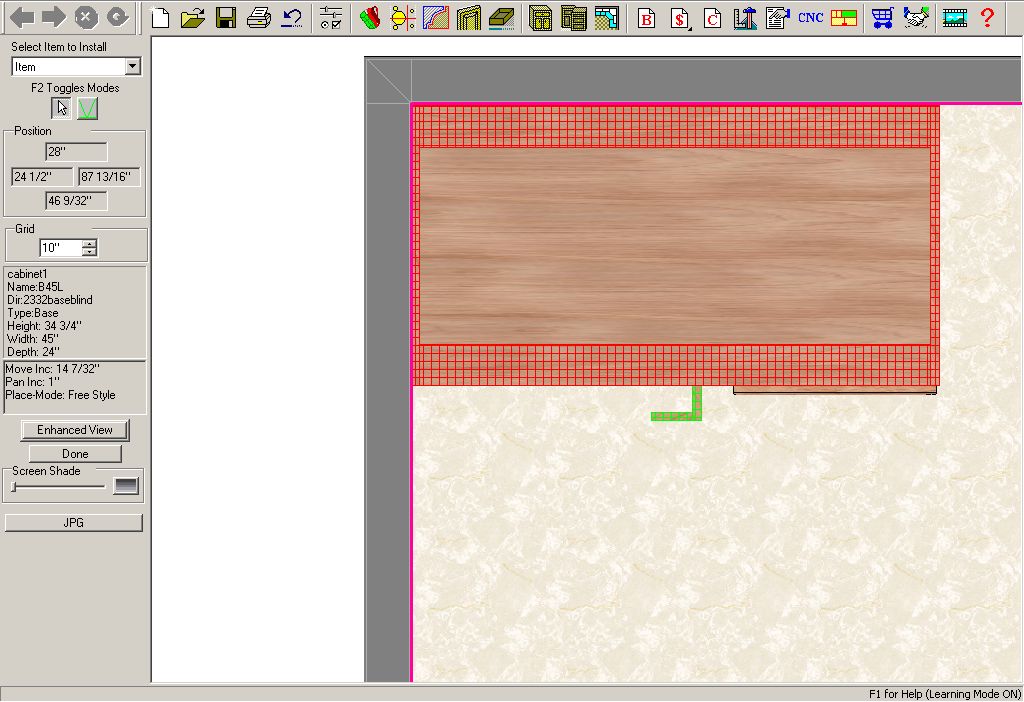This screenshot has height=702, width=1024.
Task: Click the 'Move Inc: 14 7/32"' text
Action: (x=52, y=369)
